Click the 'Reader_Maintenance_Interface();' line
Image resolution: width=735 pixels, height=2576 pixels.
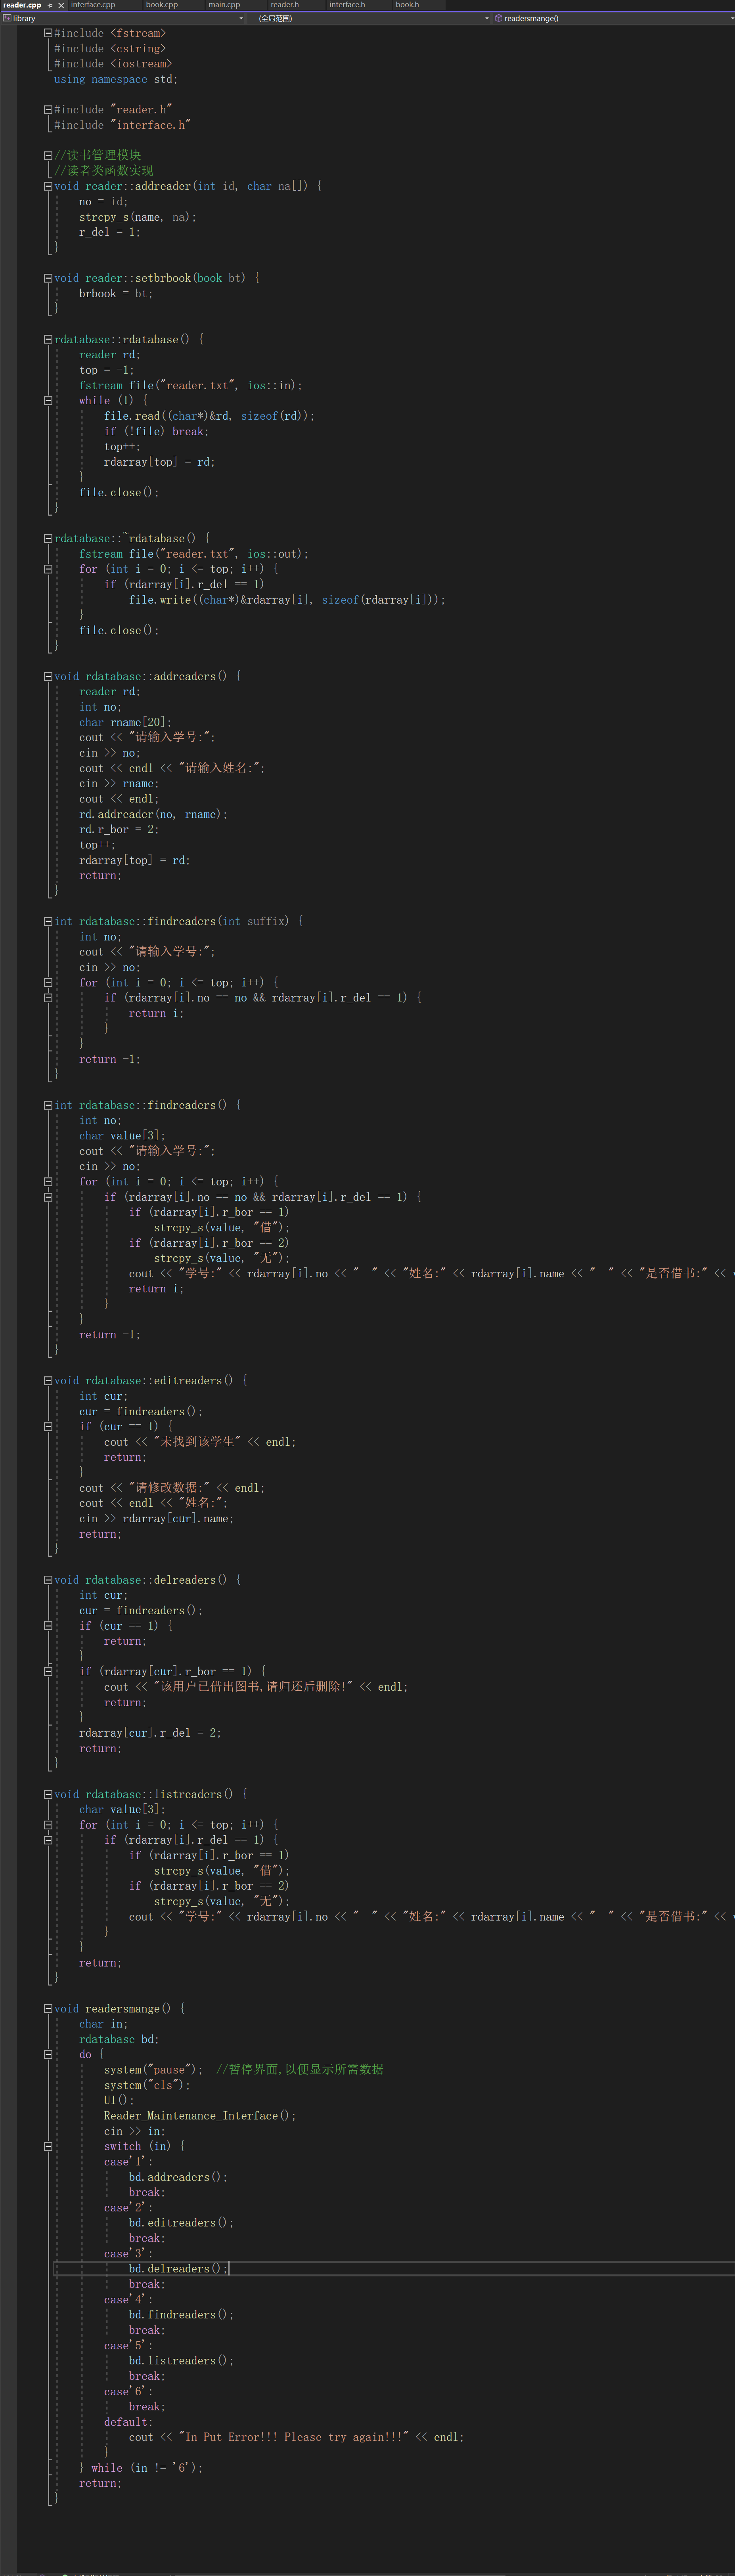200,2116
